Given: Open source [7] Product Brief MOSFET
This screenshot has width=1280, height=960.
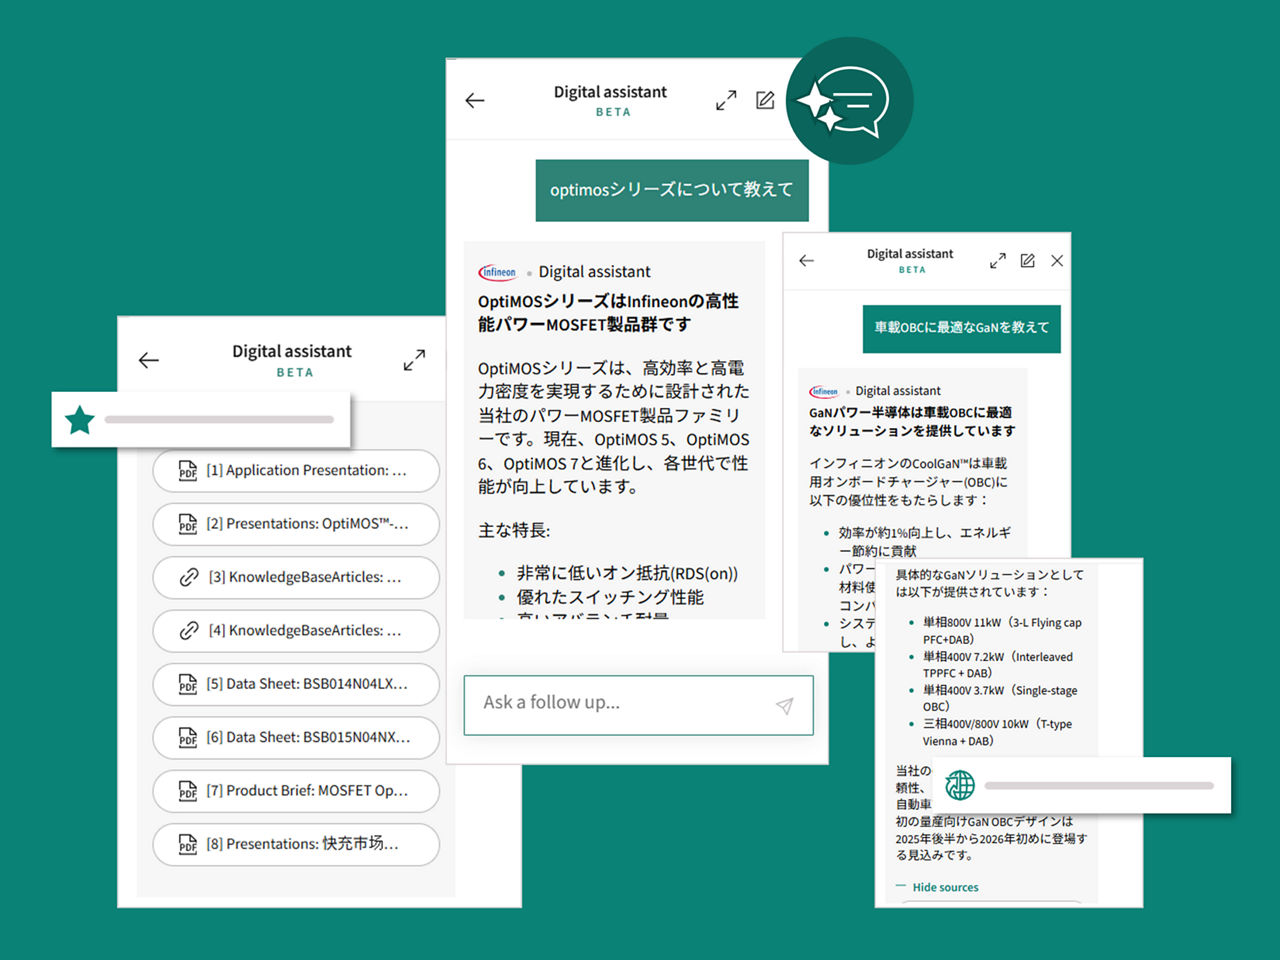Looking at the screenshot, I should 296,791.
